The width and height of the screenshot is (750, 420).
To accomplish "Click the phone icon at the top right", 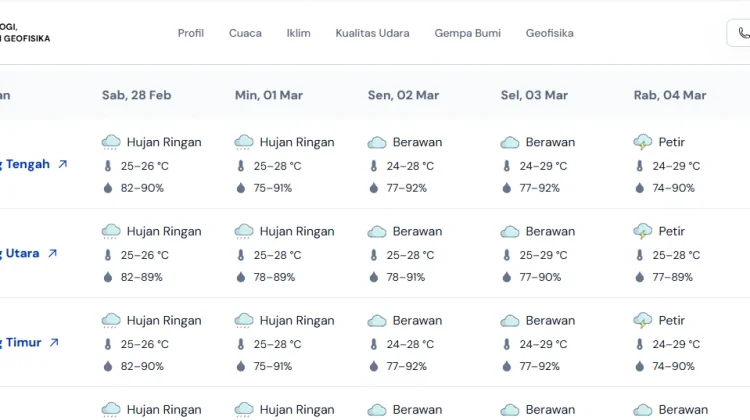I will tap(744, 33).
